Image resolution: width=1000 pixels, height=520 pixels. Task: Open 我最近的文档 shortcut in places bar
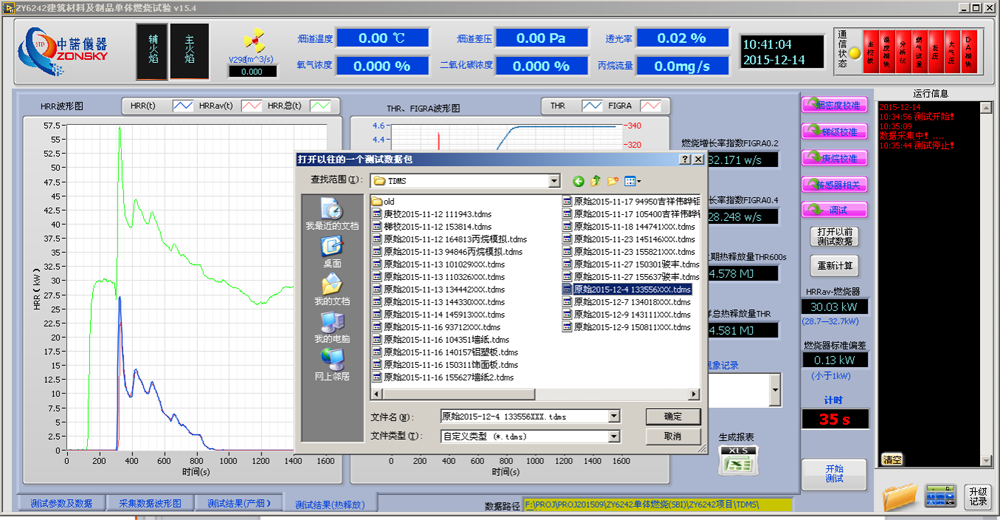[x=332, y=214]
